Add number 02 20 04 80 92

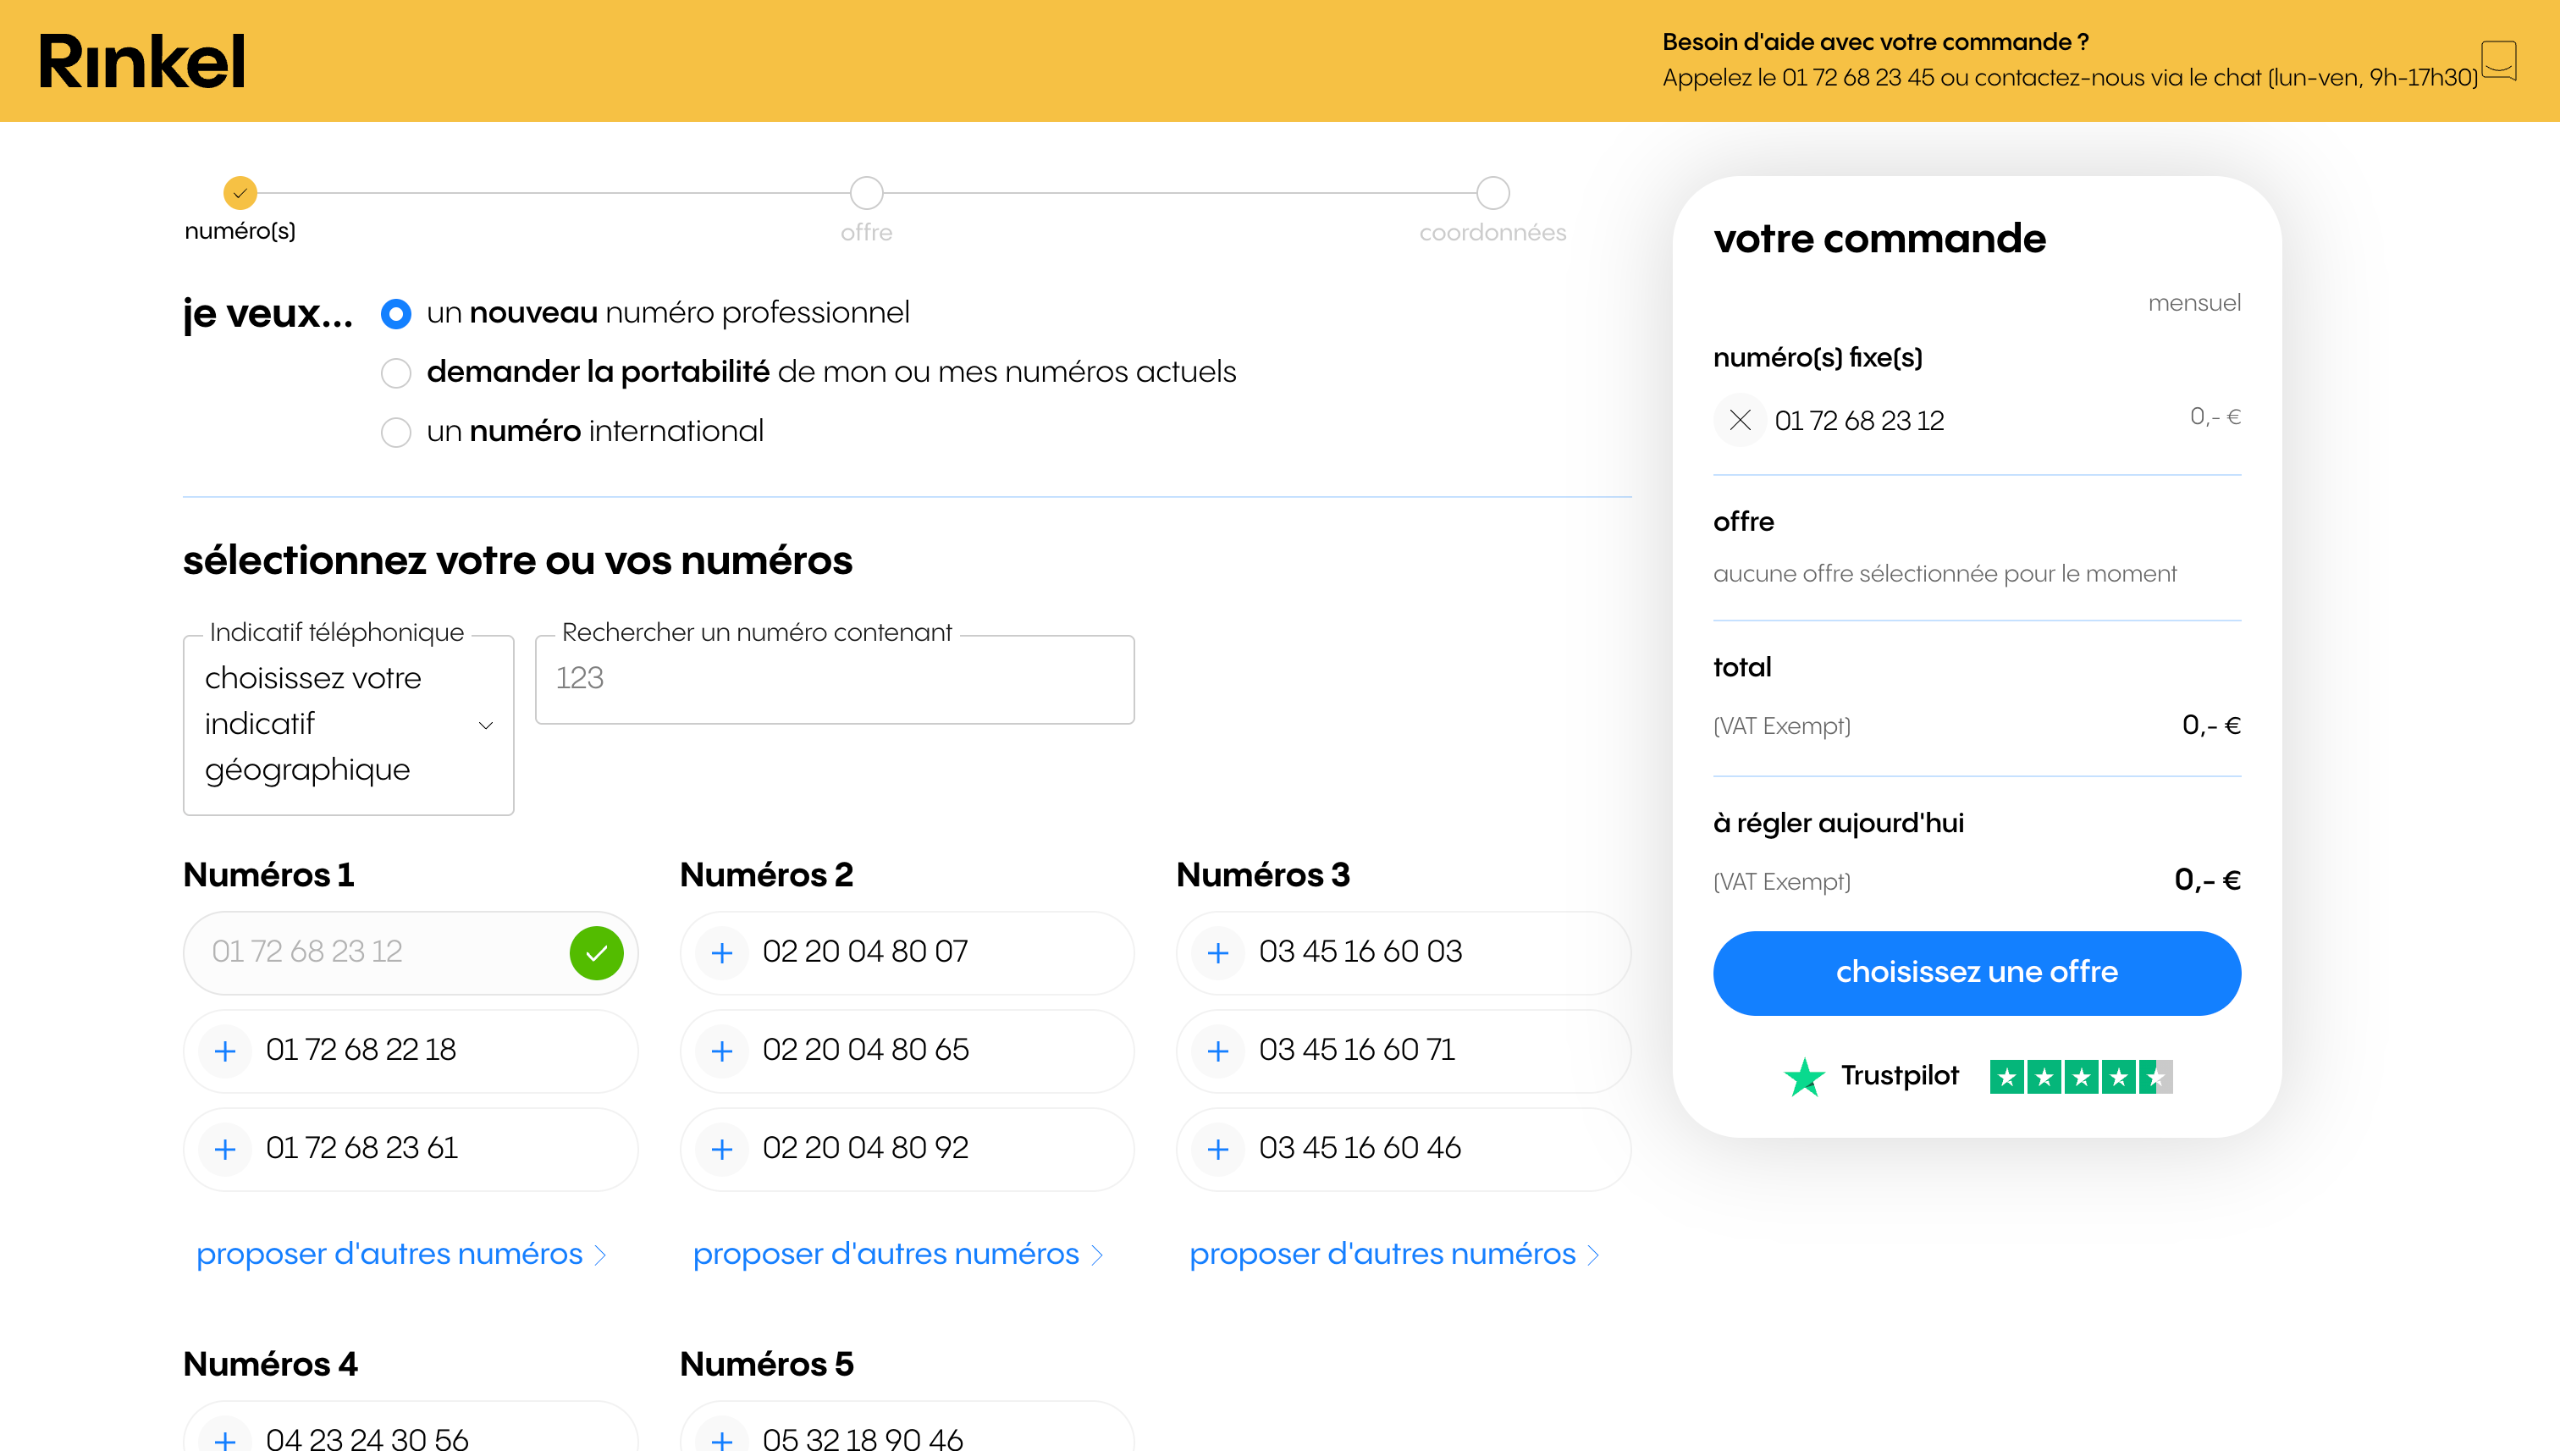pos(721,1149)
